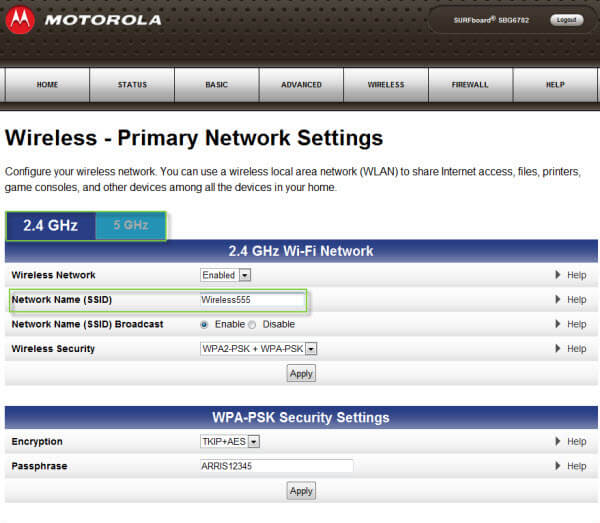Click Help arrow for Network Name (SSID) row
600x523 pixels.
[x=558, y=300]
